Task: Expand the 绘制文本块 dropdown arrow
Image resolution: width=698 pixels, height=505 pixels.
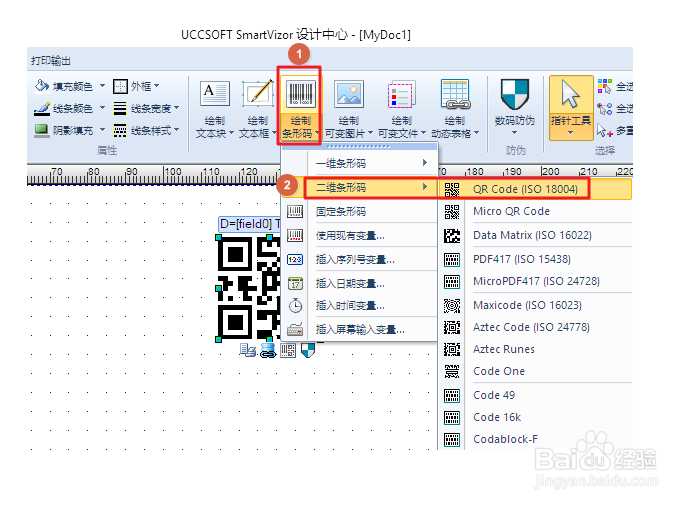Action: pyautogui.click(x=231, y=133)
